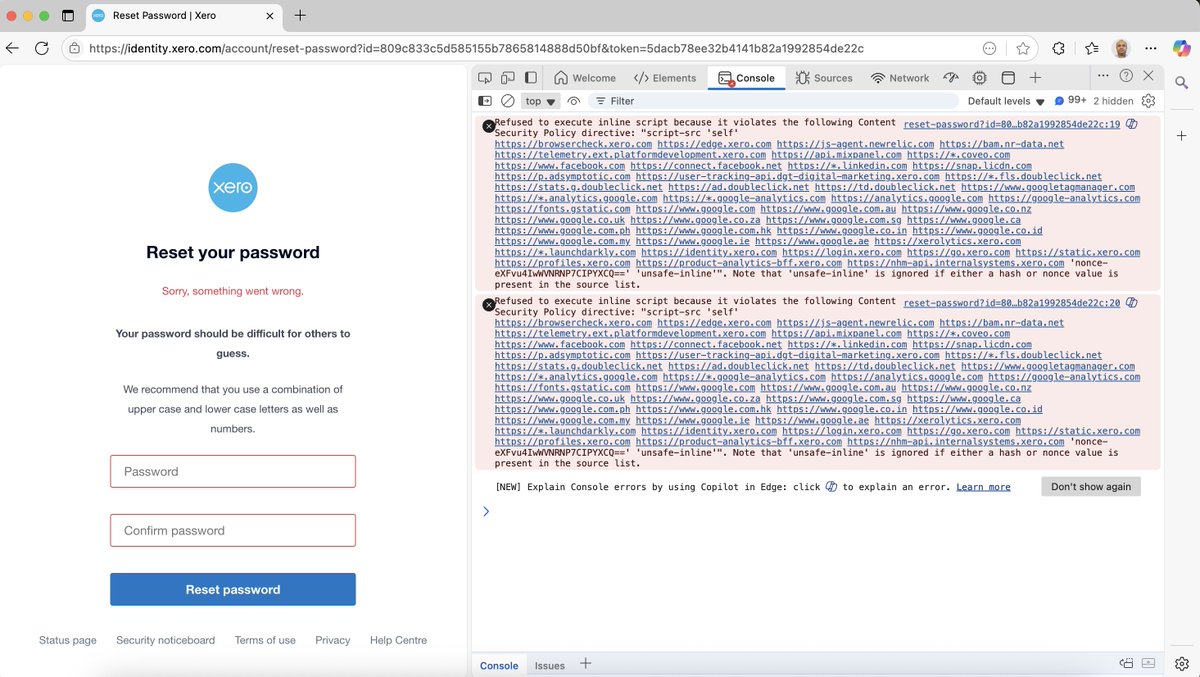The image size is (1200, 677).
Task: Open the Help Centre link
Action: point(398,640)
